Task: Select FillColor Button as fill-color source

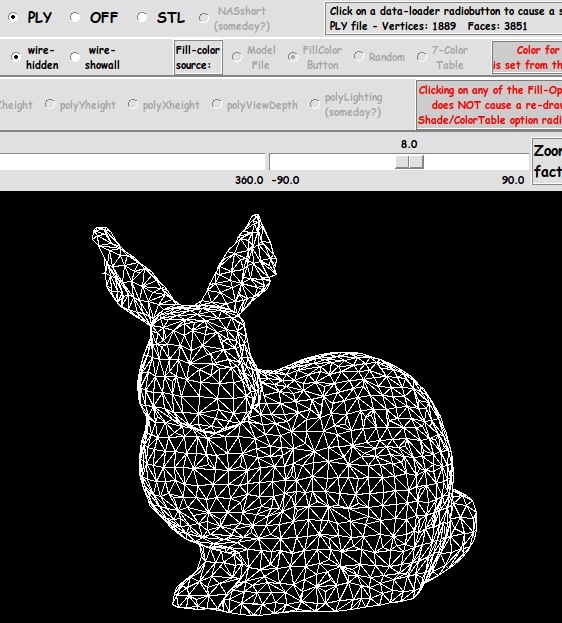Action: tap(293, 57)
